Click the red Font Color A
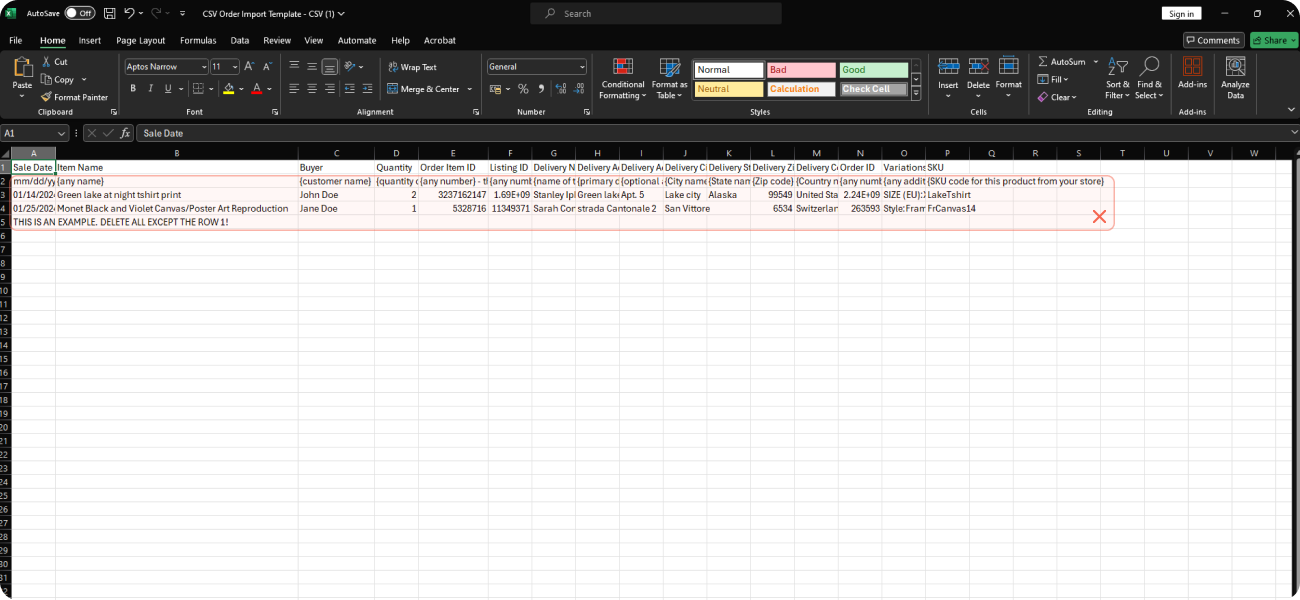 256,89
